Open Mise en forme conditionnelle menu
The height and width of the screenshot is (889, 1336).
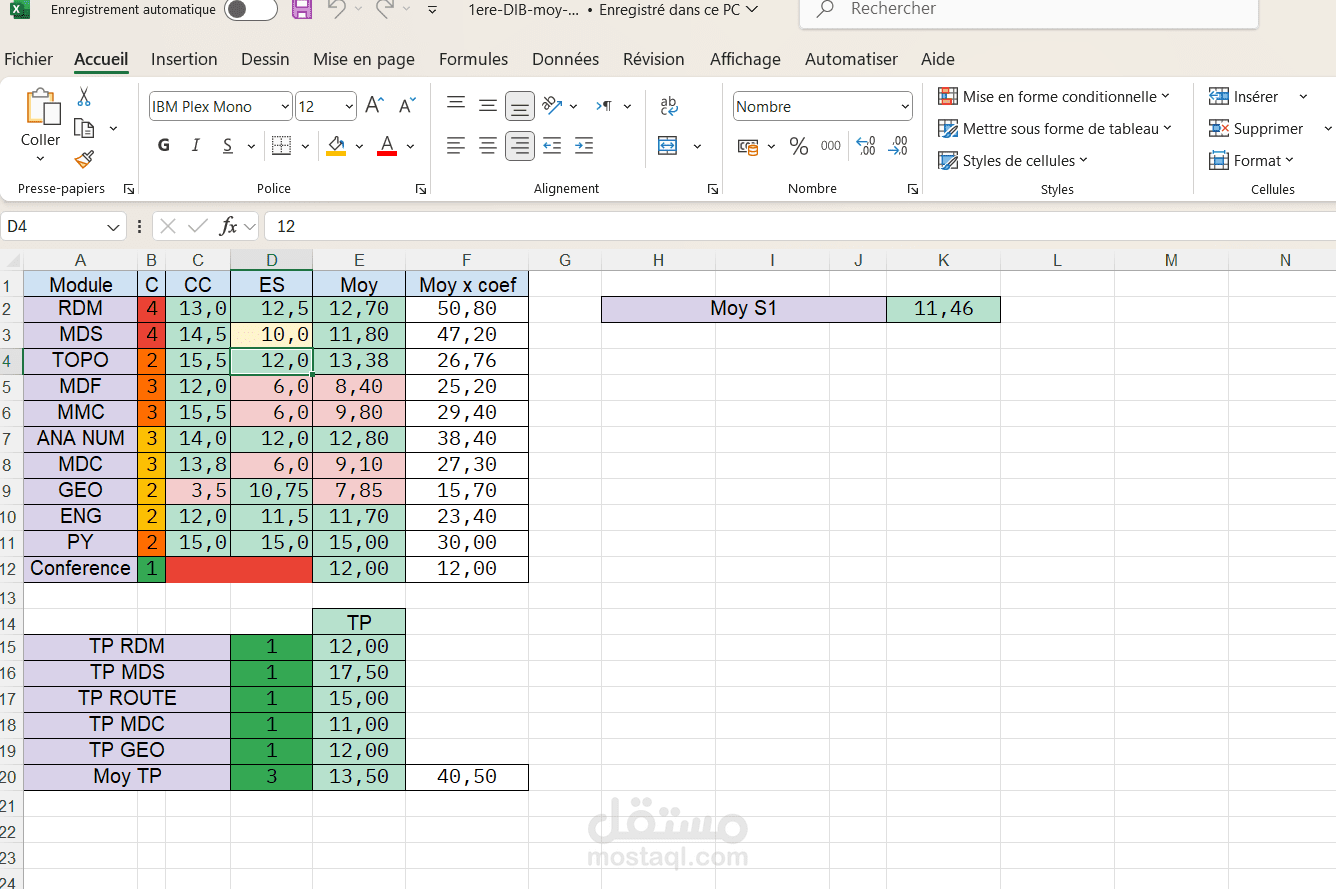tap(1054, 97)
